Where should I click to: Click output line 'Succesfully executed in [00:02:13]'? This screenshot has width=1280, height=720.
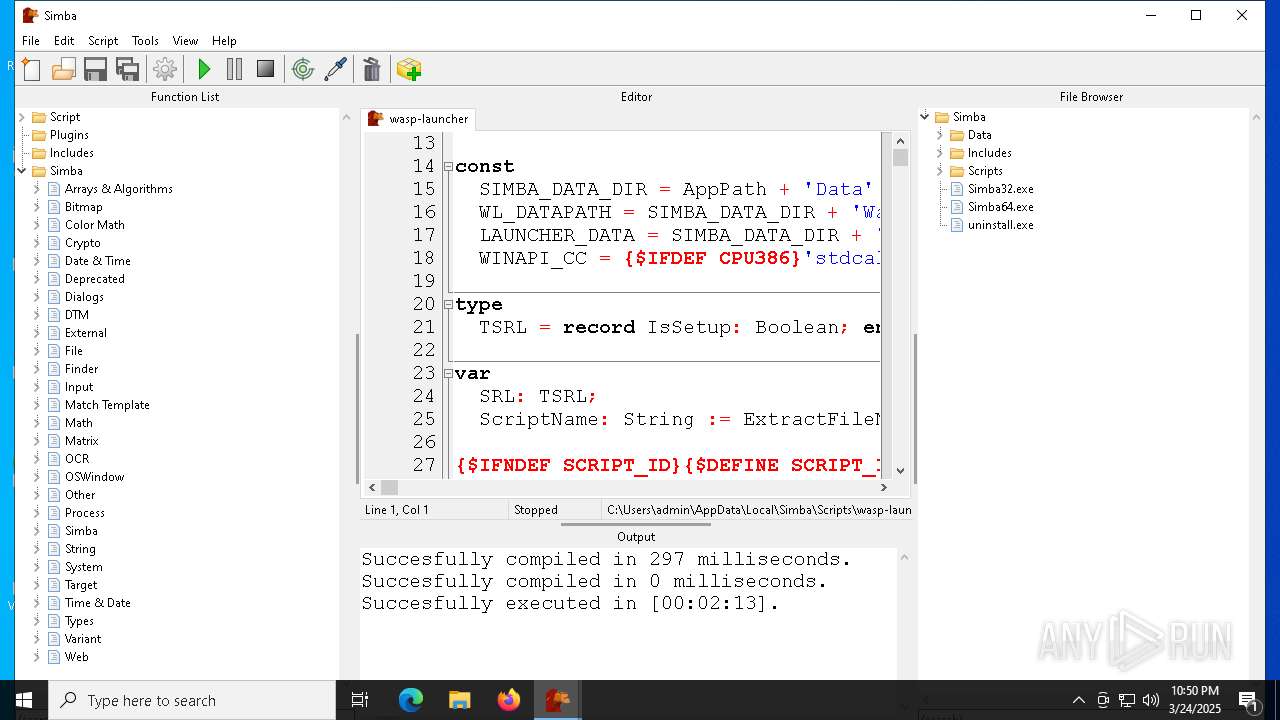(x=570, y=604)
